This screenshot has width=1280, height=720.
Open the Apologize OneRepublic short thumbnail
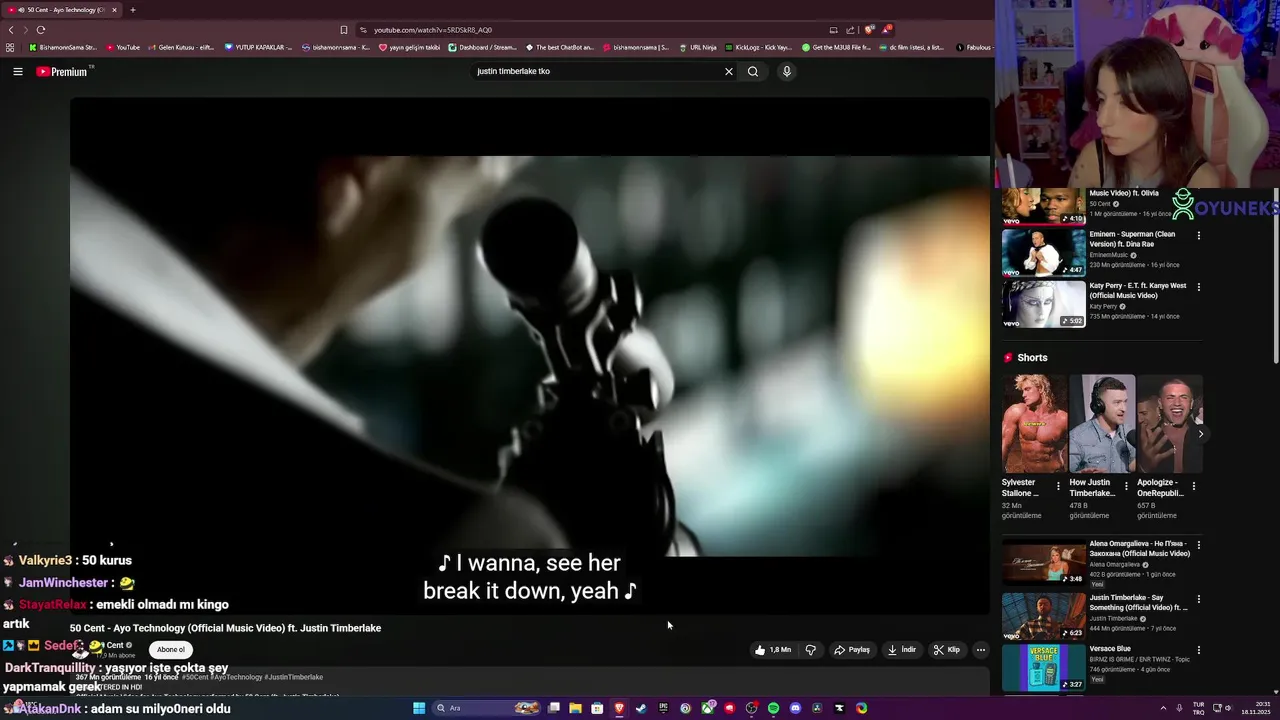[x=1169, y=423]
